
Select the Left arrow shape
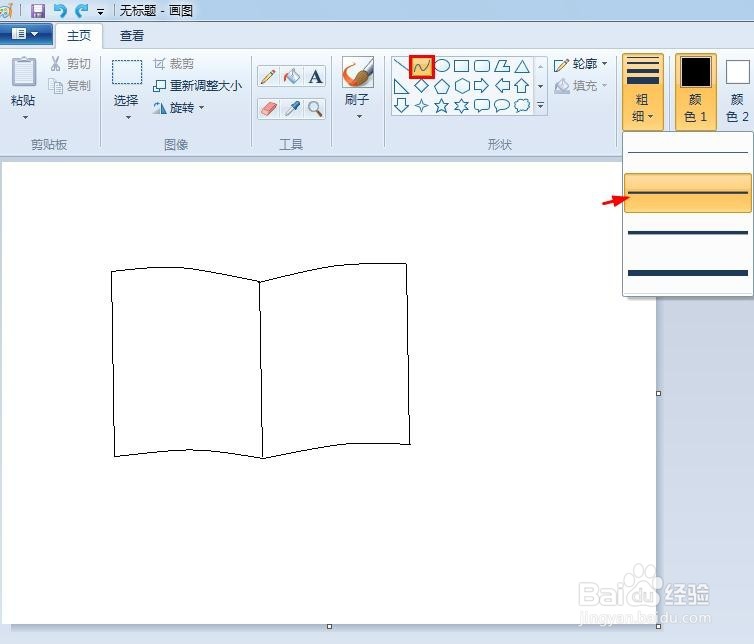pyautogui.click(x=502, y=86)
